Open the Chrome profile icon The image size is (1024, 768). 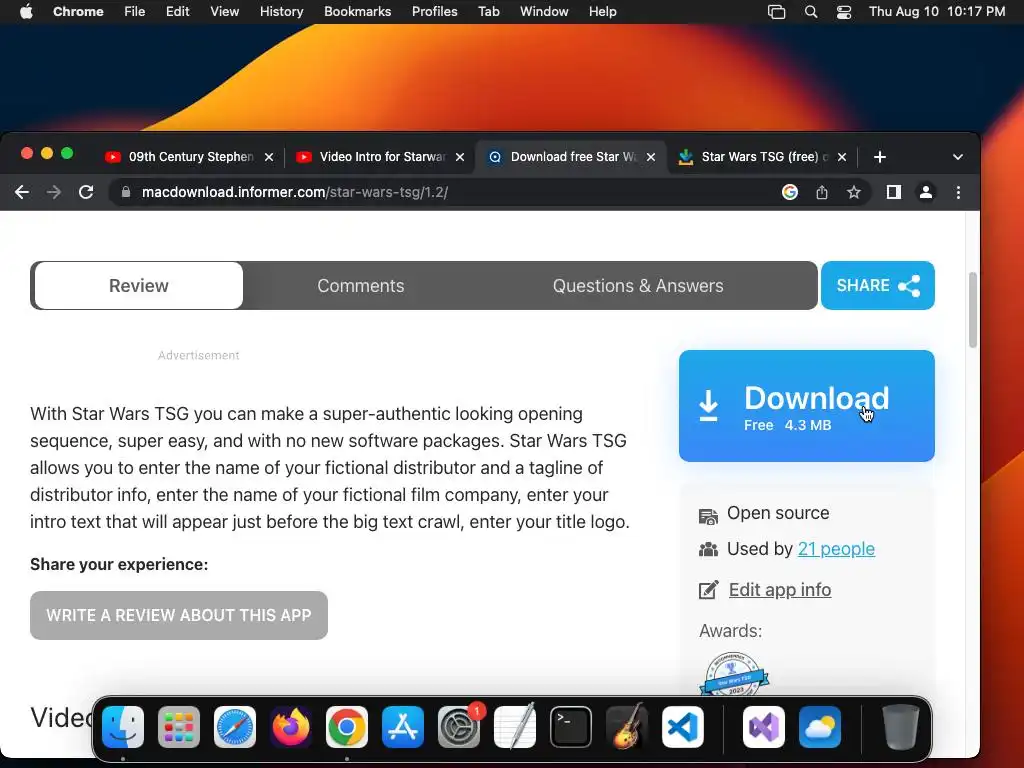(926, 192)
